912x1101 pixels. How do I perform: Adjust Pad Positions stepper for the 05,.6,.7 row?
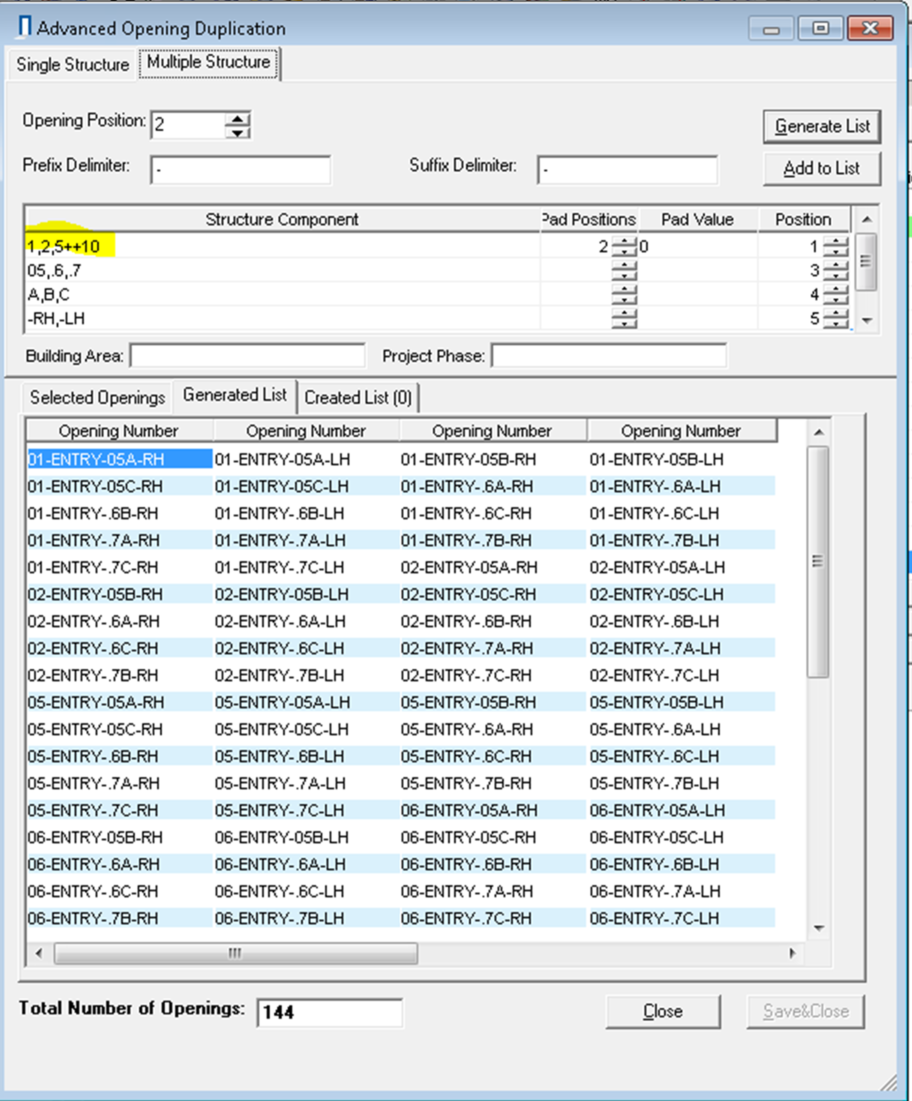point(624,270)
